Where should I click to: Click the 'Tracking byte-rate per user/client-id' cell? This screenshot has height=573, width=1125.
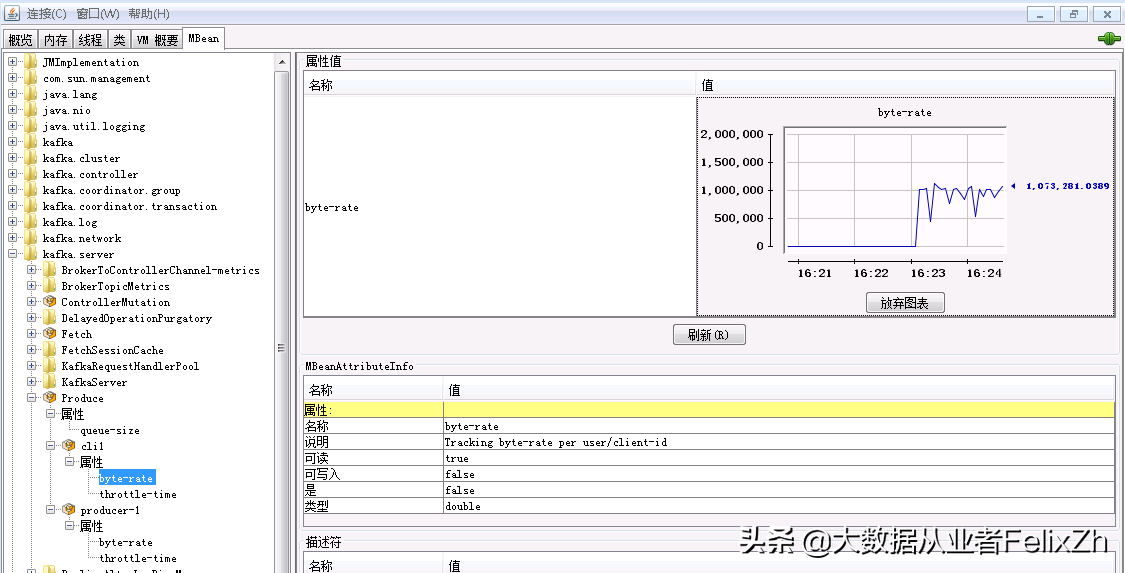tap(779, 442)
